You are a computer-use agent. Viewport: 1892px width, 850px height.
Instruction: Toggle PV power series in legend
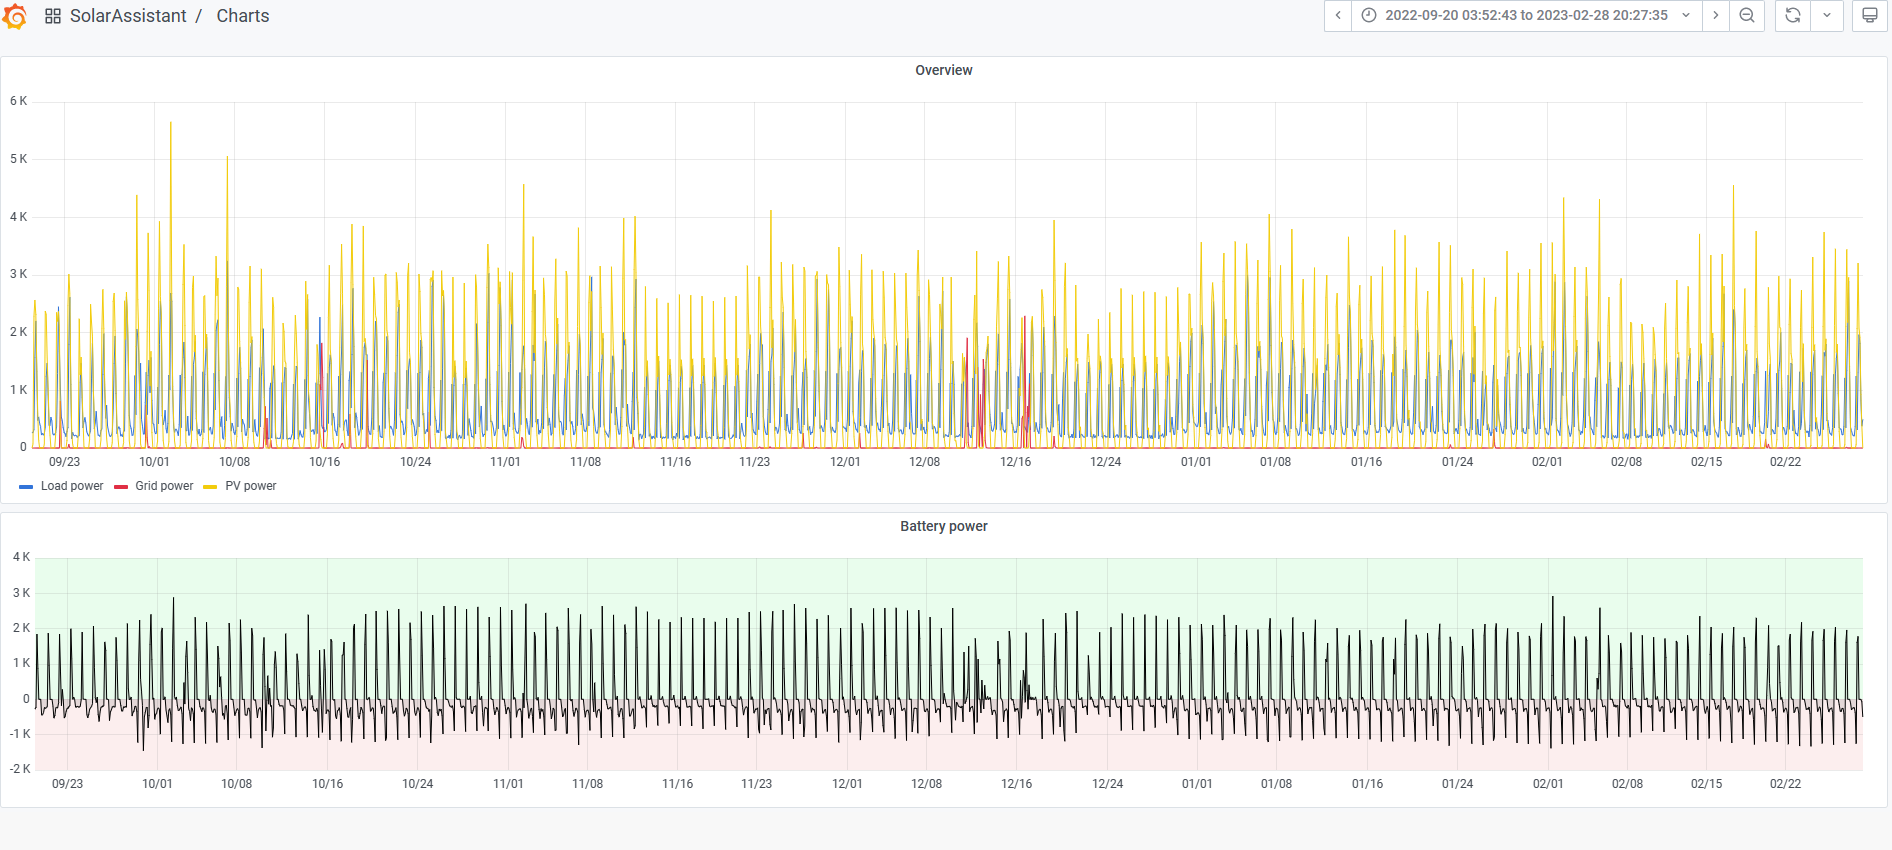point(251,486)
